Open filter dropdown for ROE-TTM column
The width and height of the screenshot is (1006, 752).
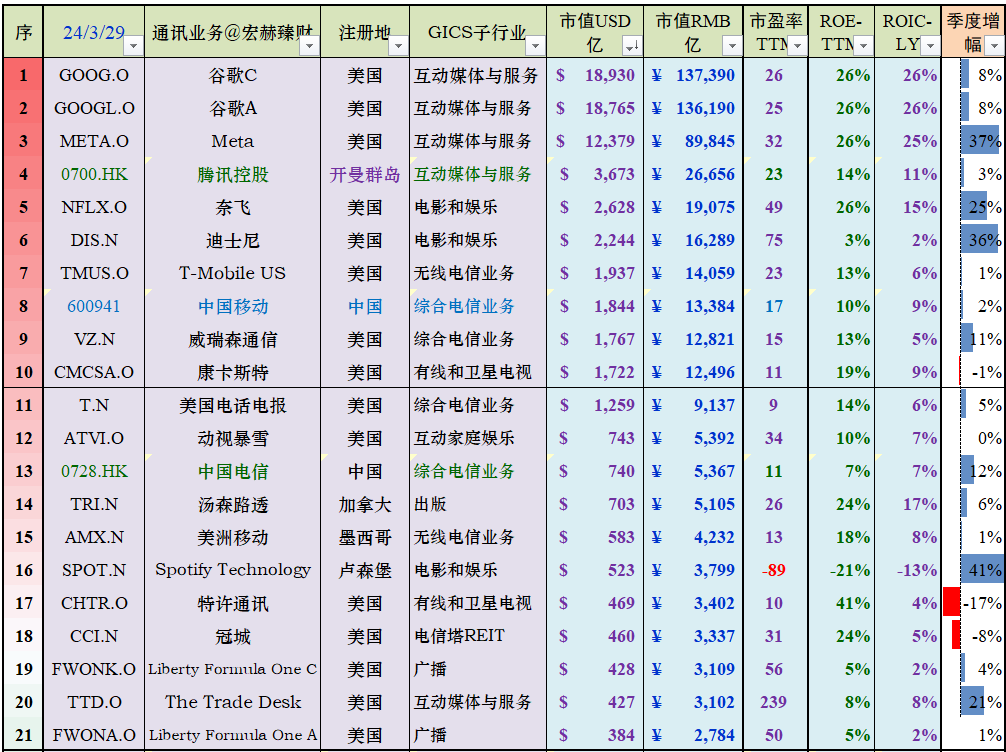point(864,46)
